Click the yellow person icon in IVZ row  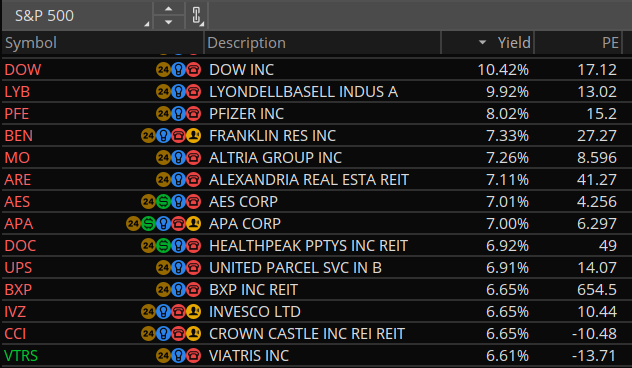[x=193, y=312]
